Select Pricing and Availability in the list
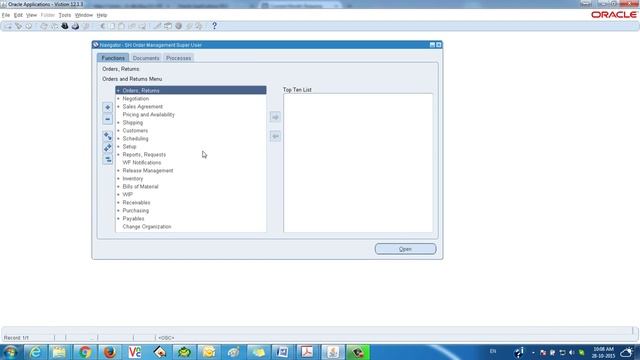Screen dimensions: 640x360 pyautogui.click(x=148, y=115)
